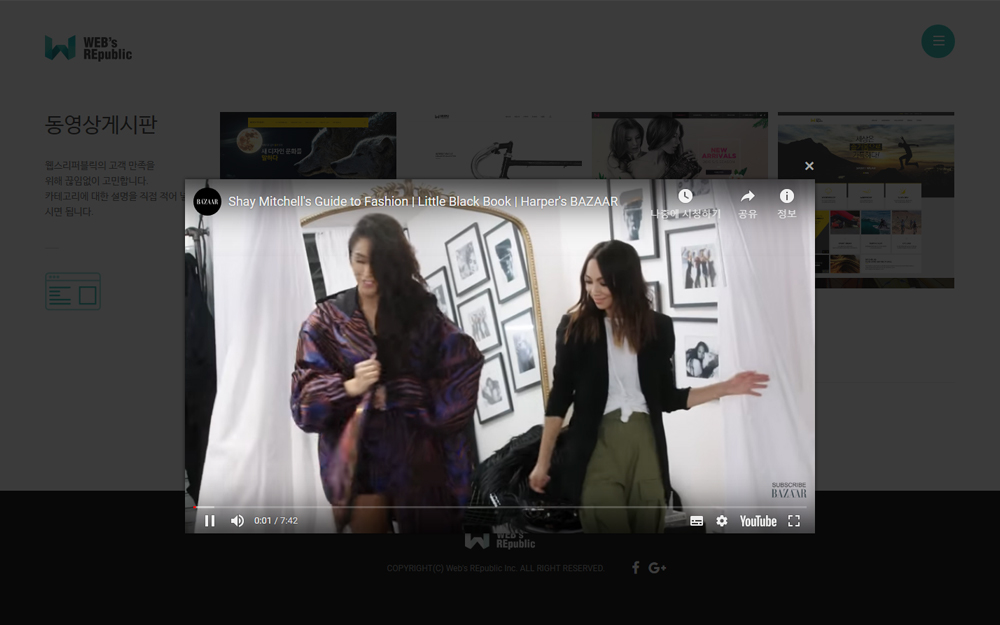The height and width of the screenshot is (625, 1000).
Task: Enter fullscreen mode
Action: [794, 521]
